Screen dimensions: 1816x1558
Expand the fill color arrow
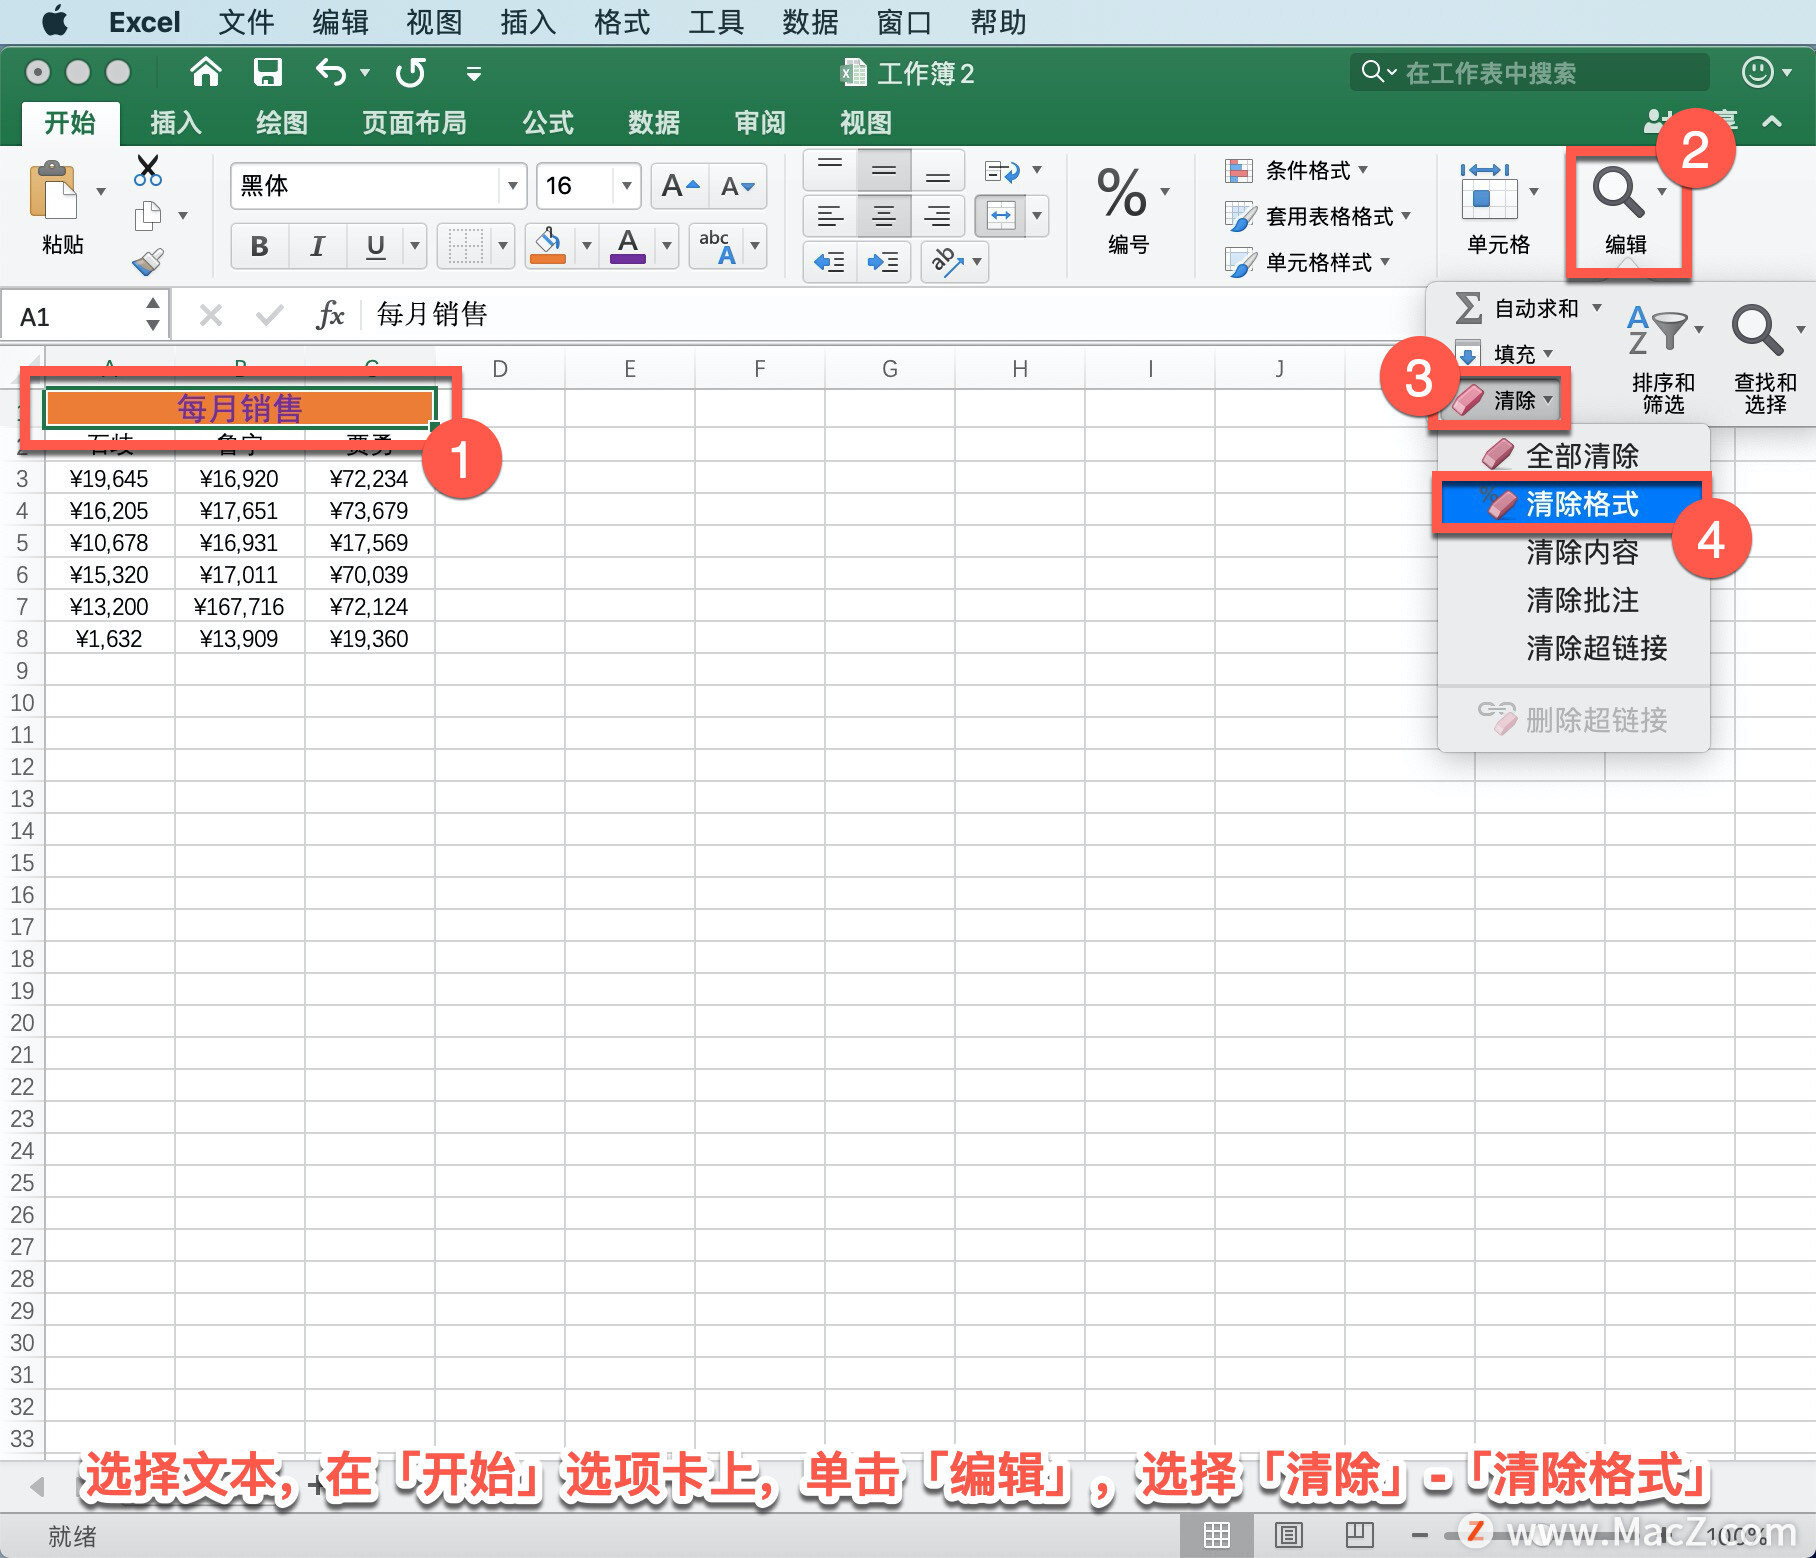pos(587,245)
